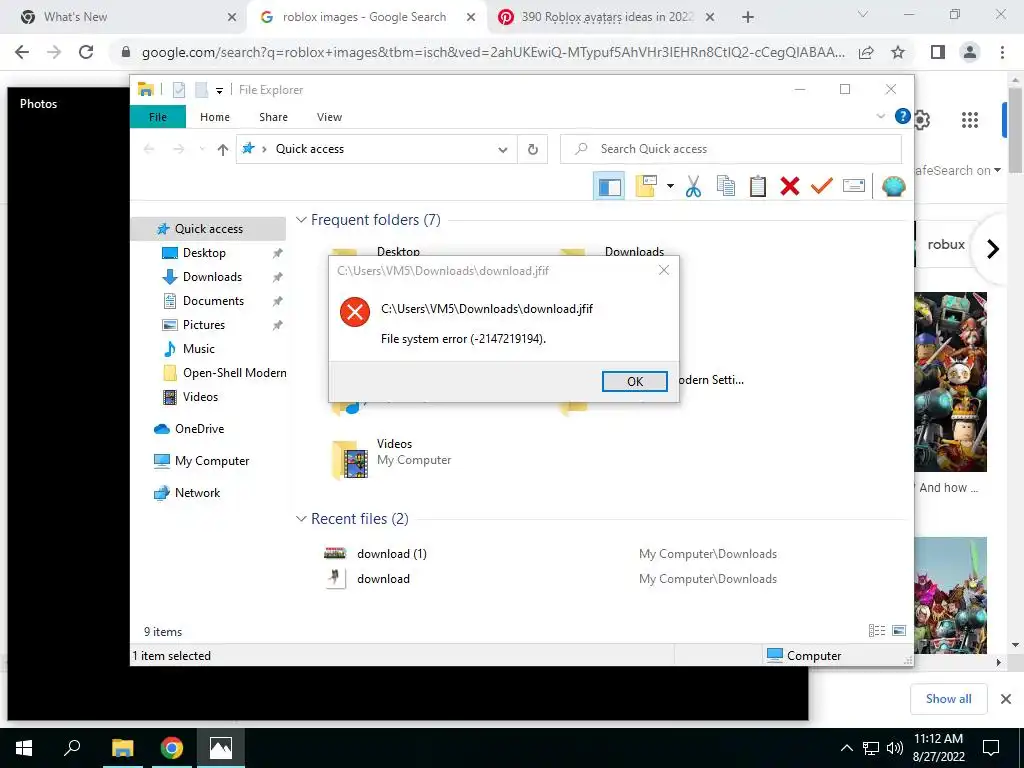The width and height of the screenshot is (1024, 768).
Task: Open the File tab in File Explorer
Action: pos(157,117)
